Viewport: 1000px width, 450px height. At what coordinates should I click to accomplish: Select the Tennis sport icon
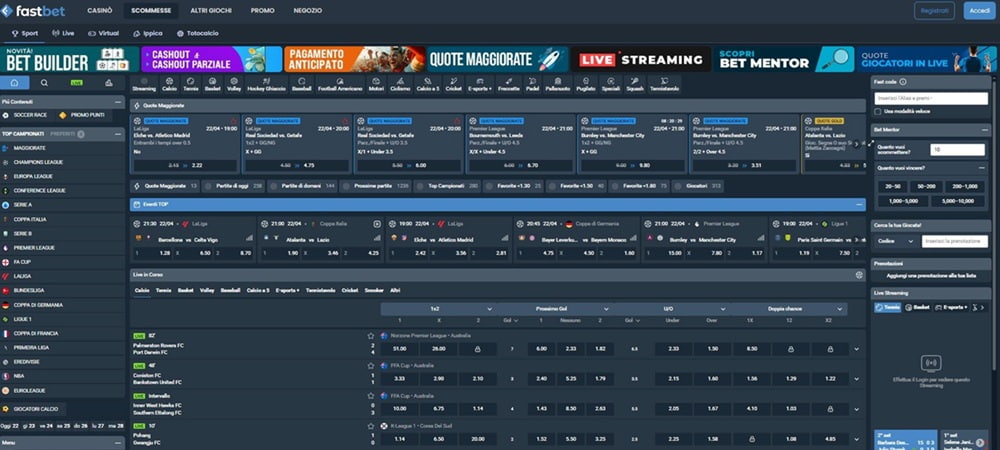(x=191, y=84)
